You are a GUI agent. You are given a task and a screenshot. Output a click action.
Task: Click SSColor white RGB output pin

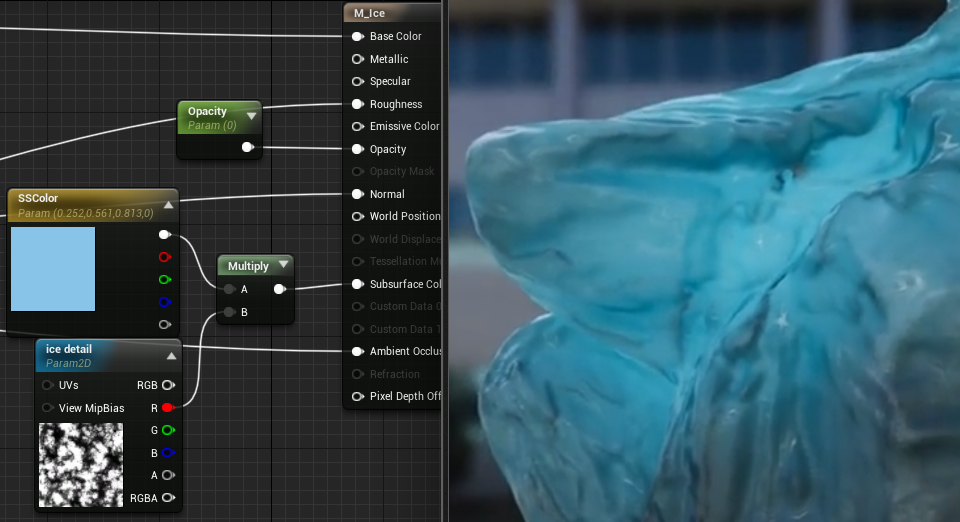point(164,234)
